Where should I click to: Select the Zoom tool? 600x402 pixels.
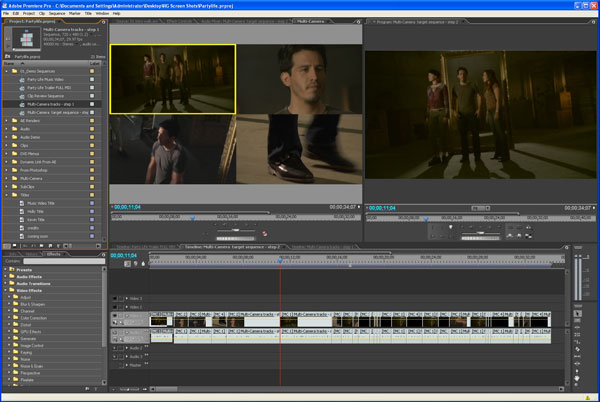(x=577, y=385)
